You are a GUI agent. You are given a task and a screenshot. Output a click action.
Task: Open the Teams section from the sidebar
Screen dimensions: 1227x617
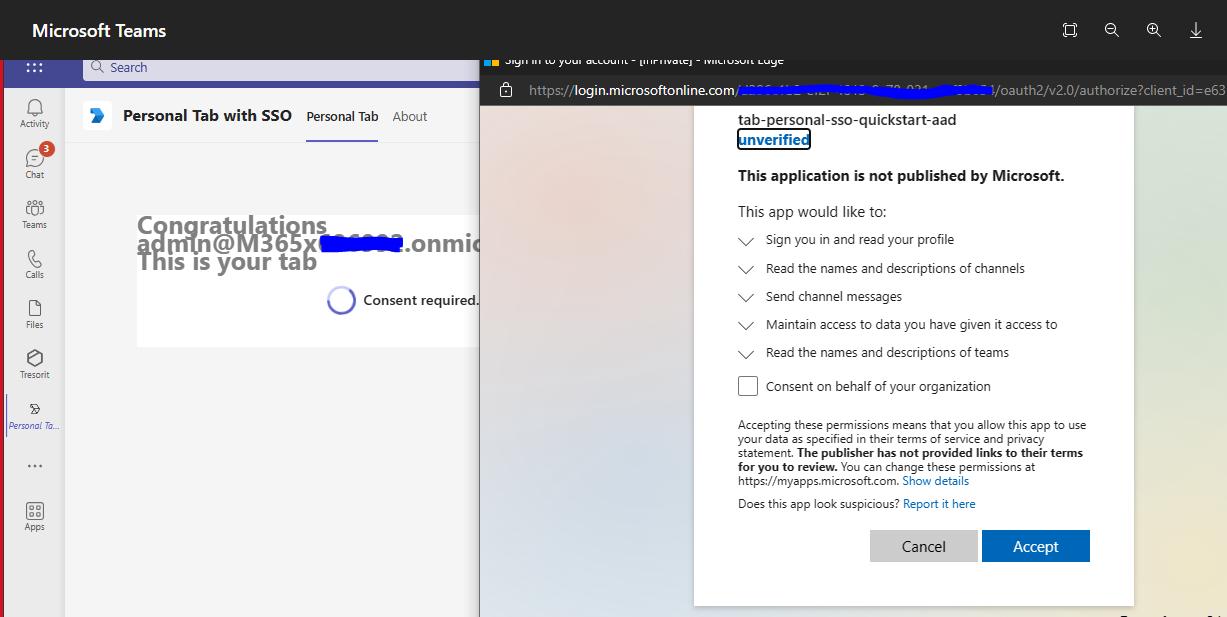tap(34, 211)
